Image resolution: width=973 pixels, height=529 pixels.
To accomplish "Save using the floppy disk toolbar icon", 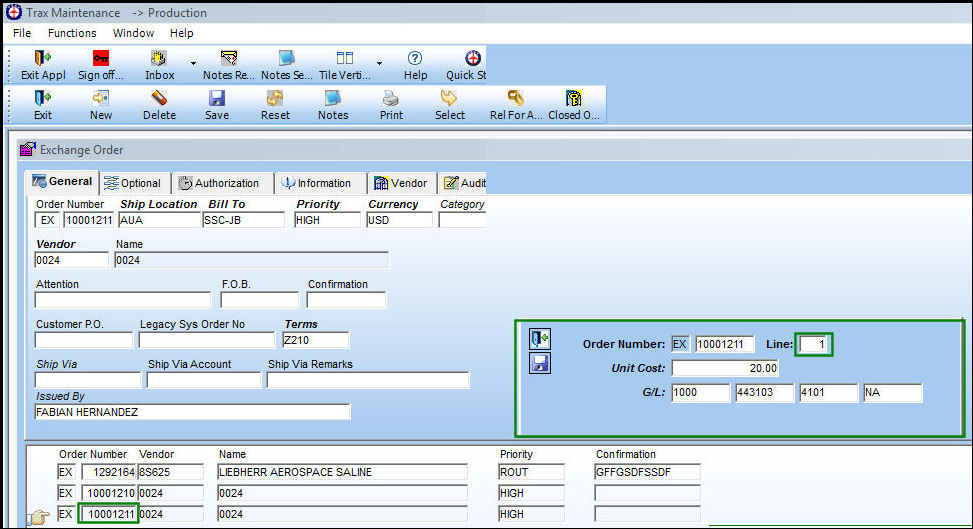I will tap(217, 98).
